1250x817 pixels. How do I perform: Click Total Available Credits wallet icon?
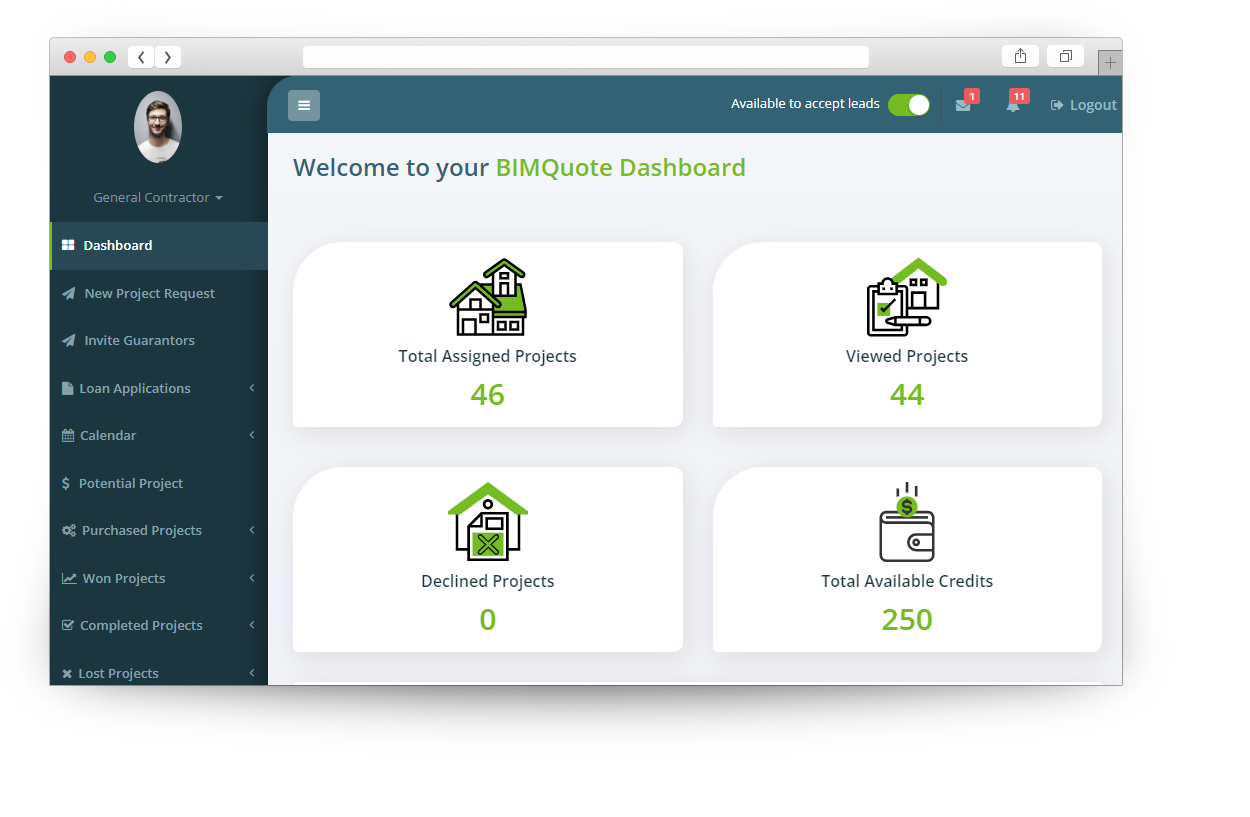(x=907, y=522)
